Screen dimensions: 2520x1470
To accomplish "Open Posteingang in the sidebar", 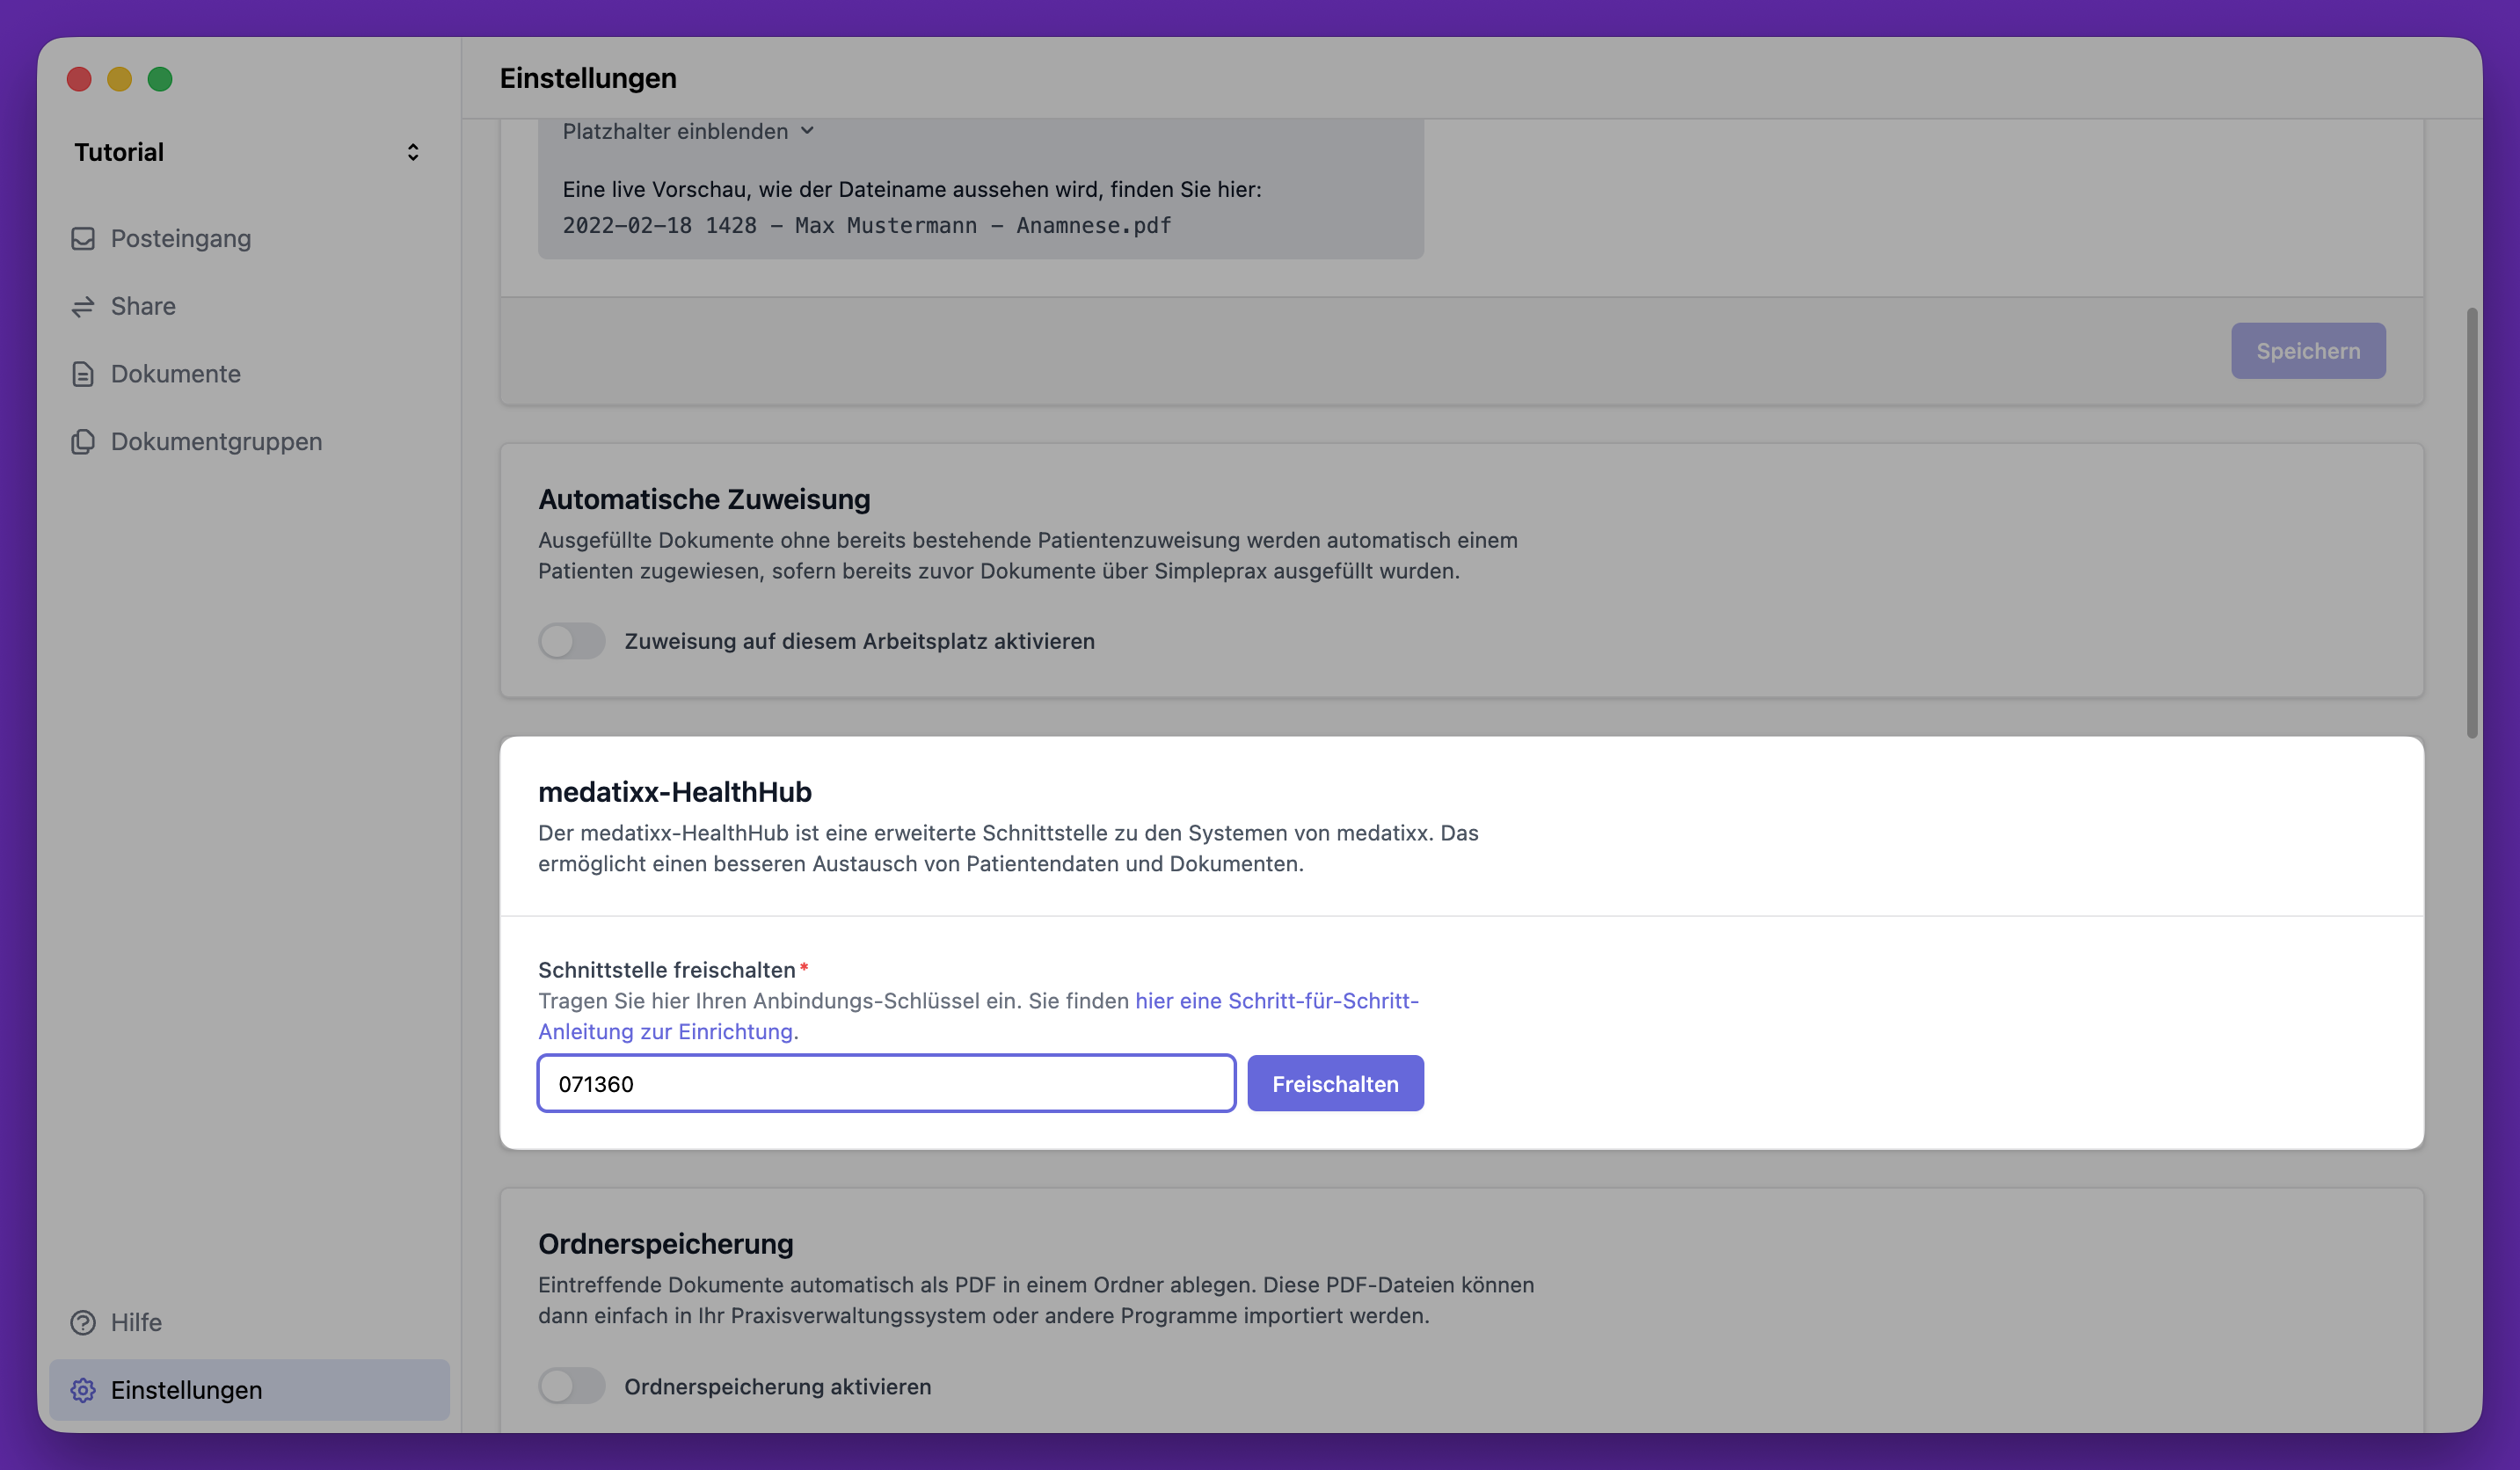I will coord(181,238).
